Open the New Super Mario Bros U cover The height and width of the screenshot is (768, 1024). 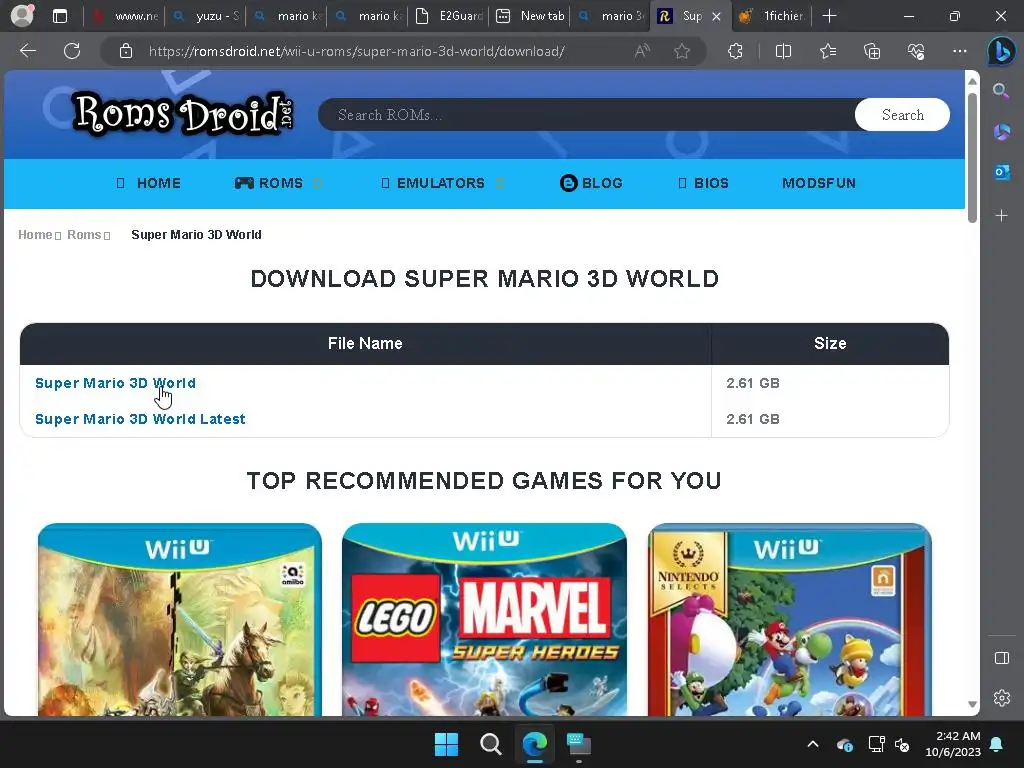point(790,619)
